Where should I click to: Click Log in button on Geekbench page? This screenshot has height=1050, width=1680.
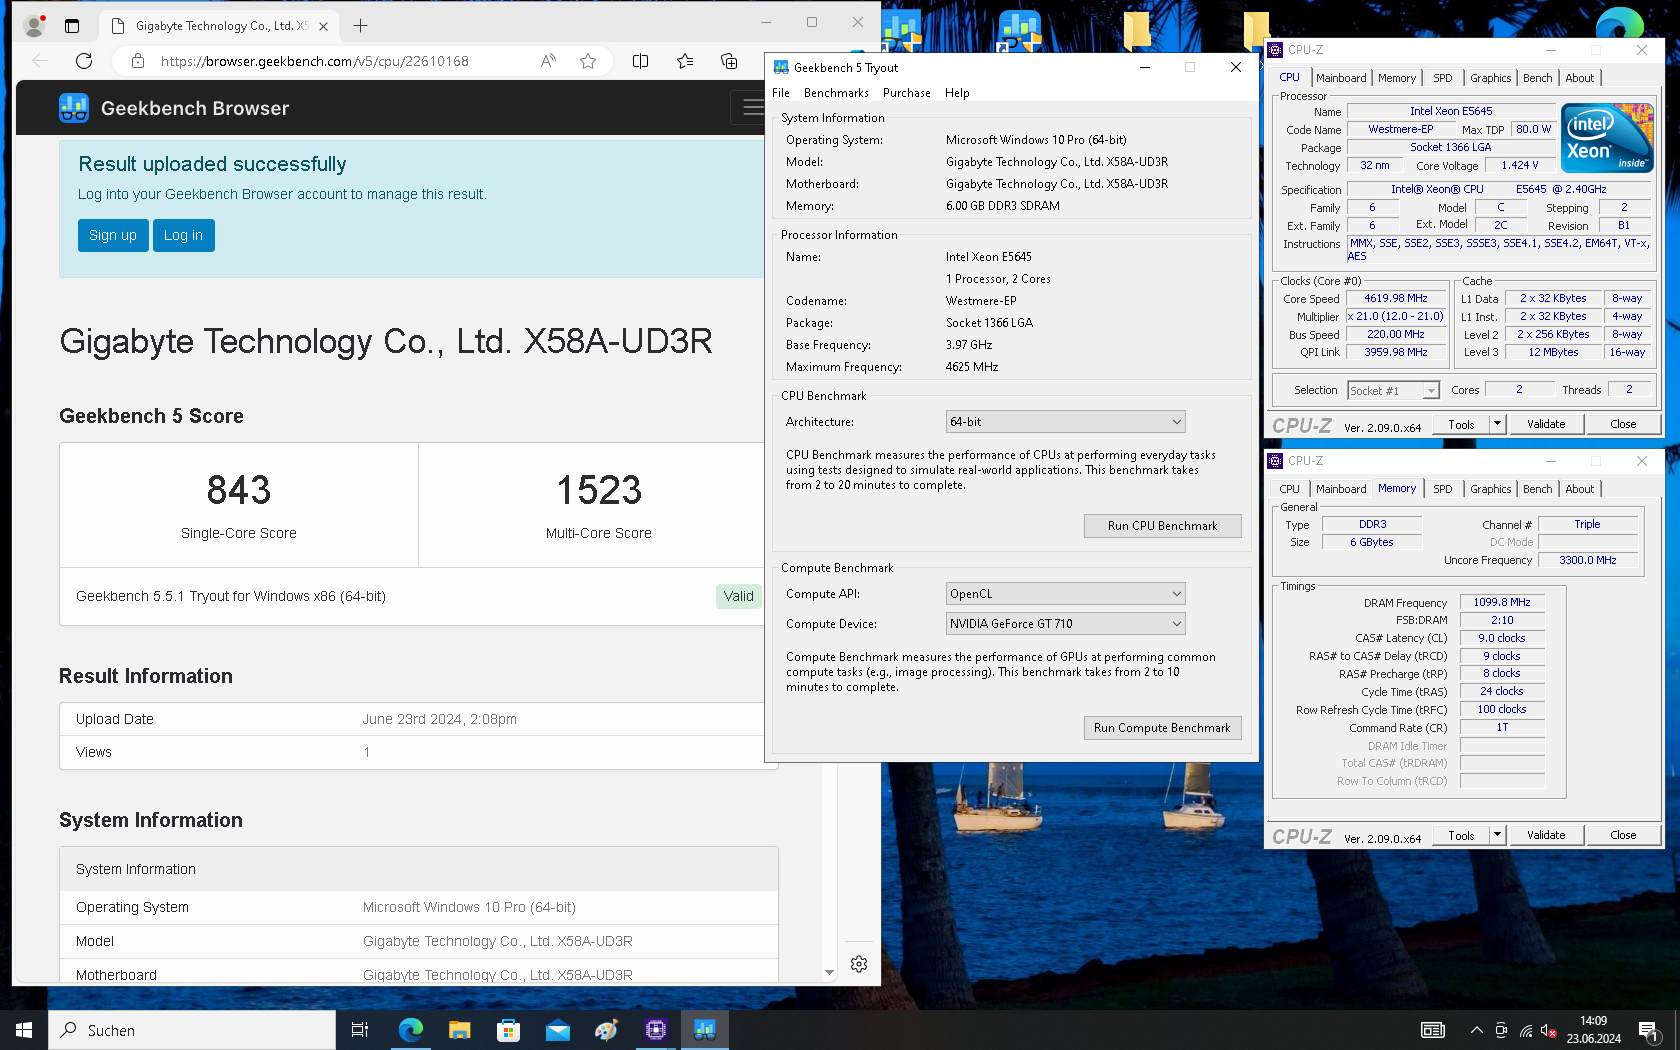[183, 235]
